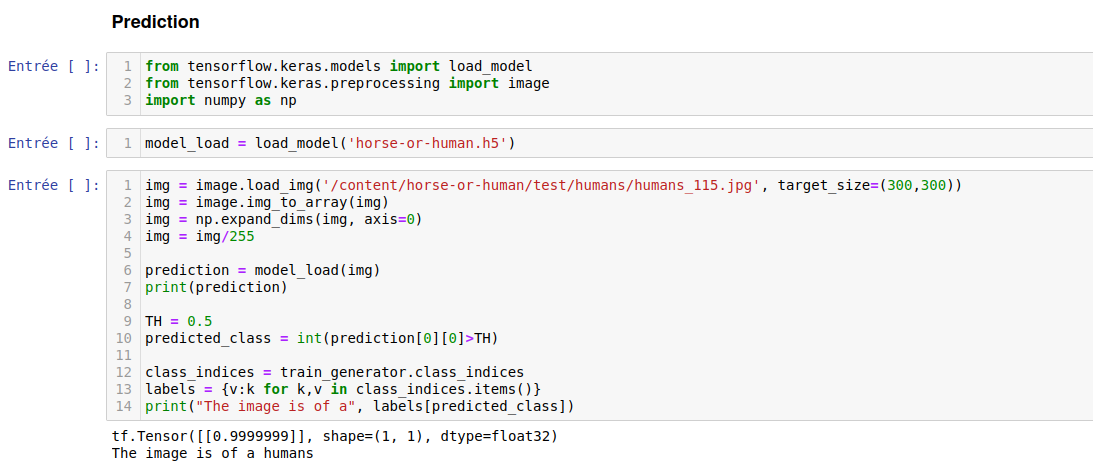This screenshot has width=1093, height=469.
Task: Select the load_model cell's Entrée prompt
Action: point(54,143)
